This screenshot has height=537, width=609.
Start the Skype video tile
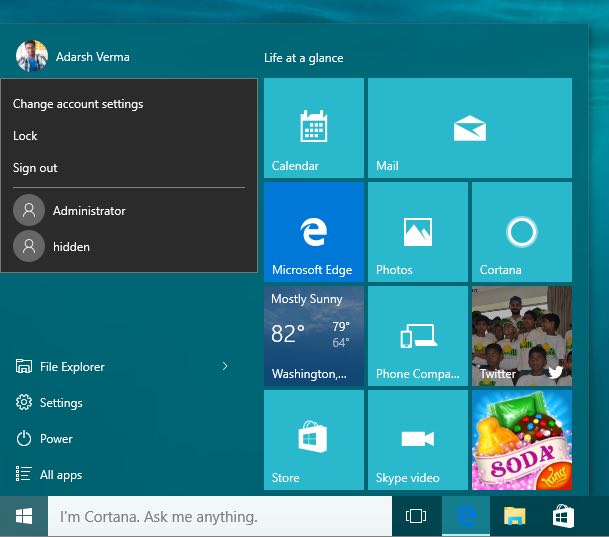coord(417,440)
